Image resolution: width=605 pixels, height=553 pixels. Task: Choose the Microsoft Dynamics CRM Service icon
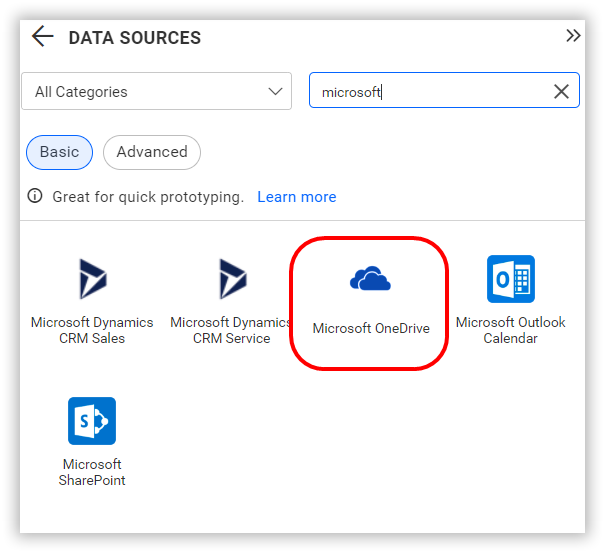pyautogui.click(x=232, y=279)
